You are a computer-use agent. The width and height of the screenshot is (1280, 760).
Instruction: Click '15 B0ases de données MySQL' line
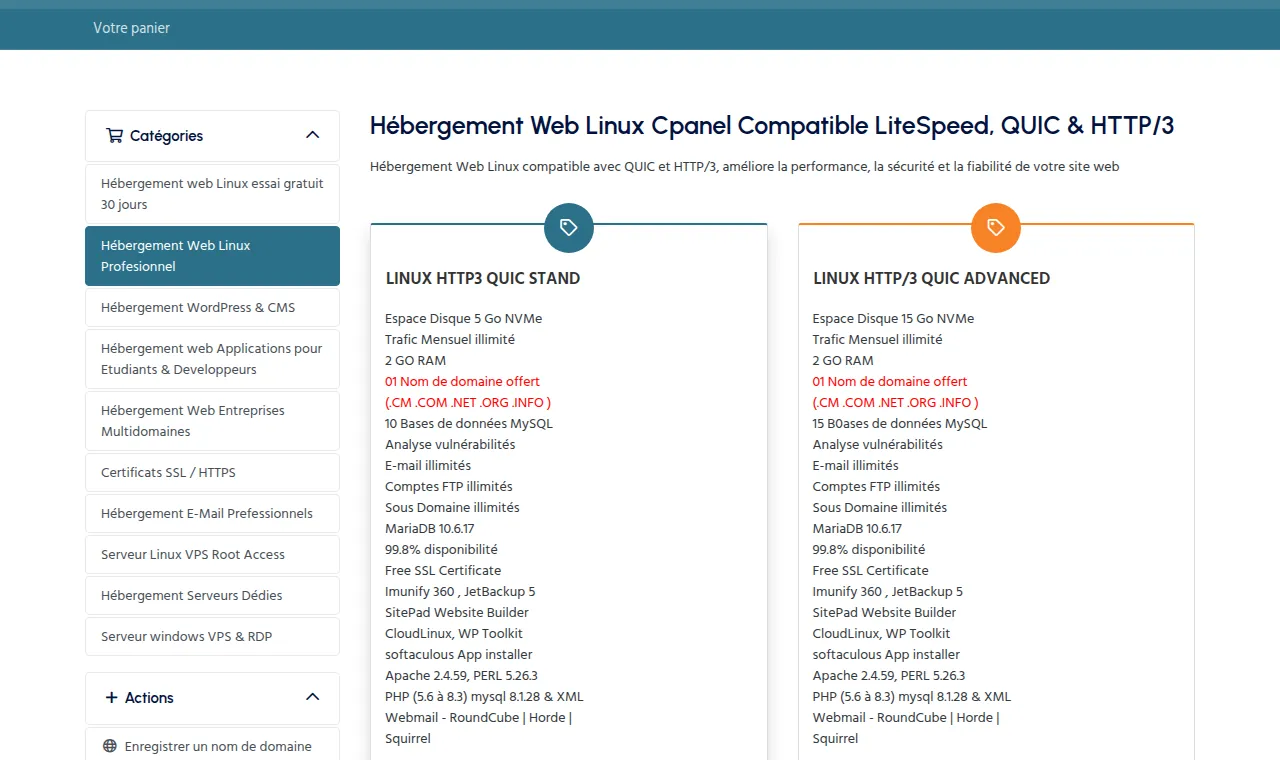[x=900, y=423]
